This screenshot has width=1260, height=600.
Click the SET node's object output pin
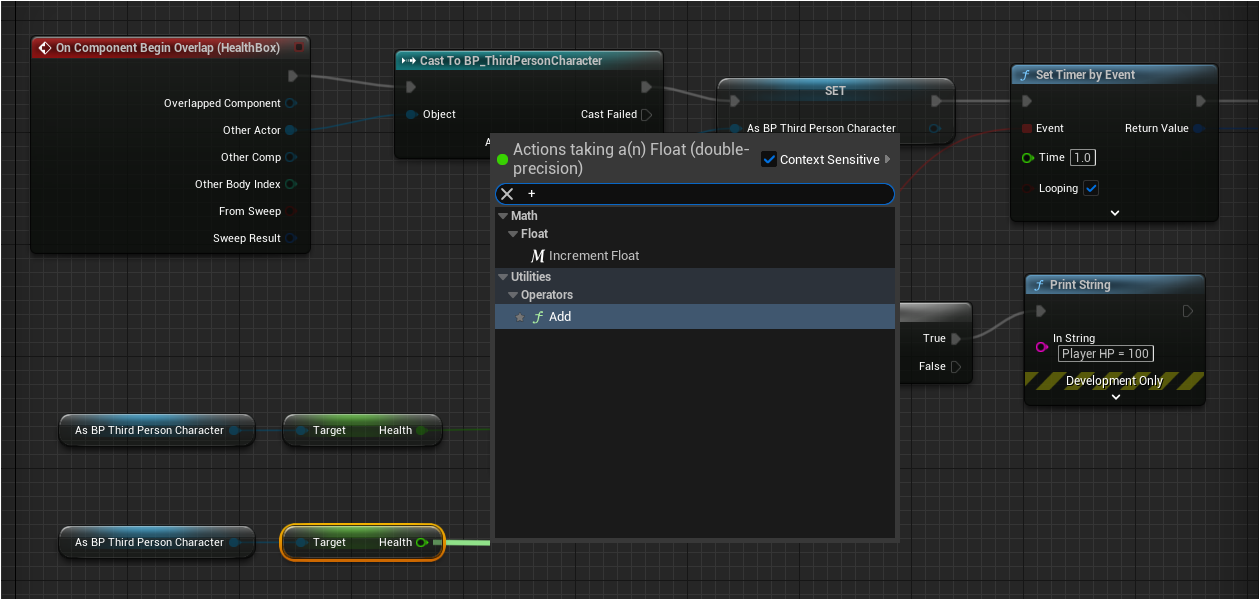935,128
